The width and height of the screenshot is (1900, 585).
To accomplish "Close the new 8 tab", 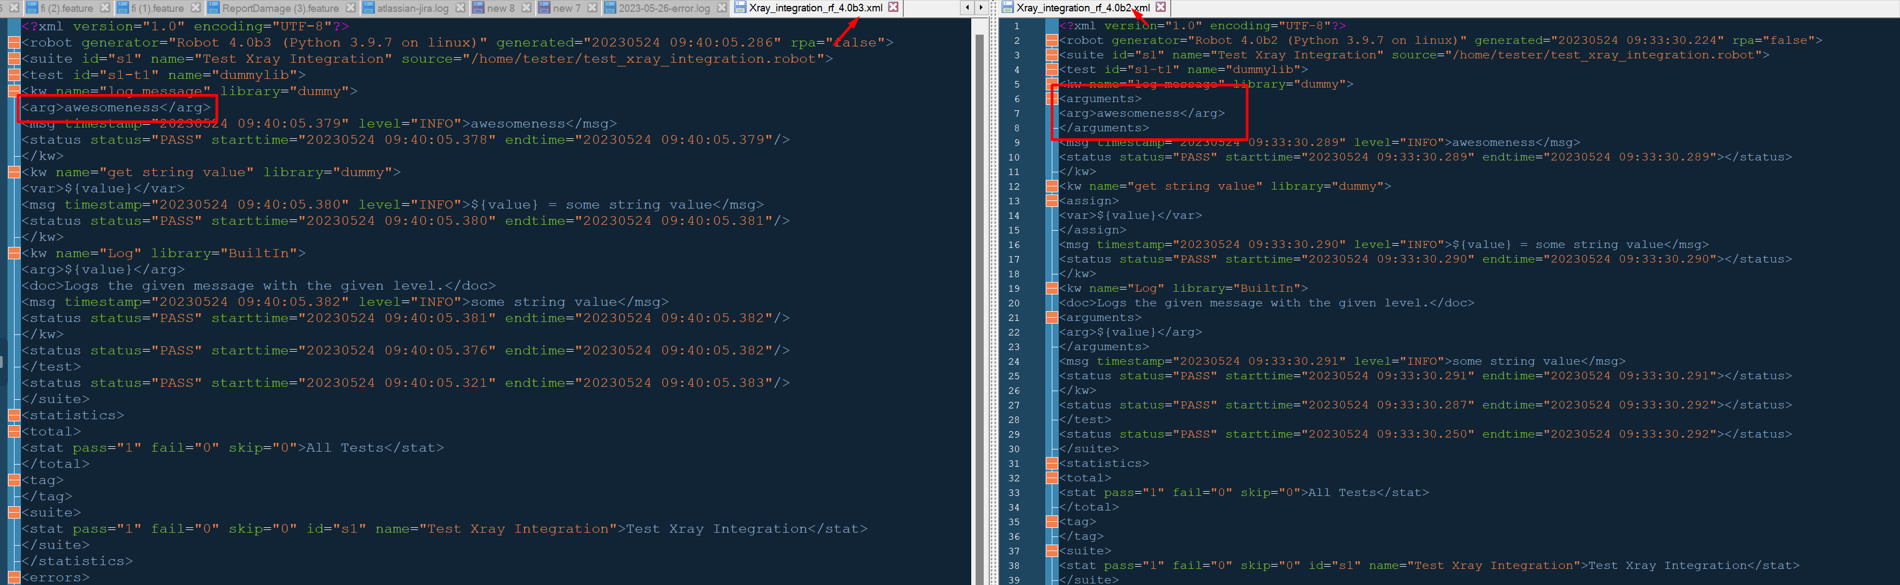I will tap(526, 8).
